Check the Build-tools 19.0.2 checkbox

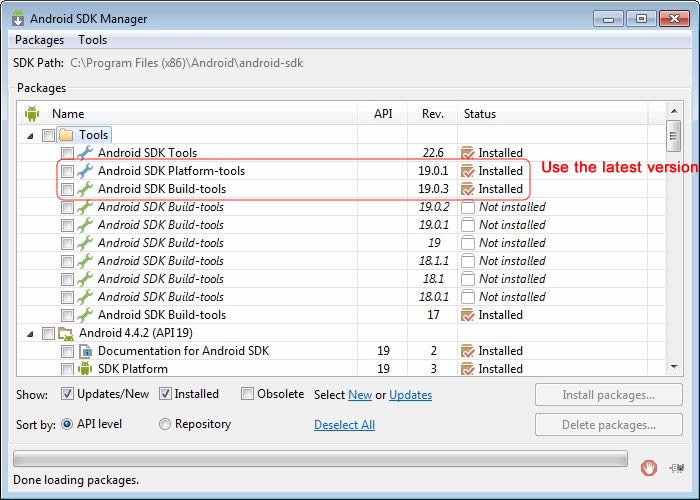[x=67, y=207]
